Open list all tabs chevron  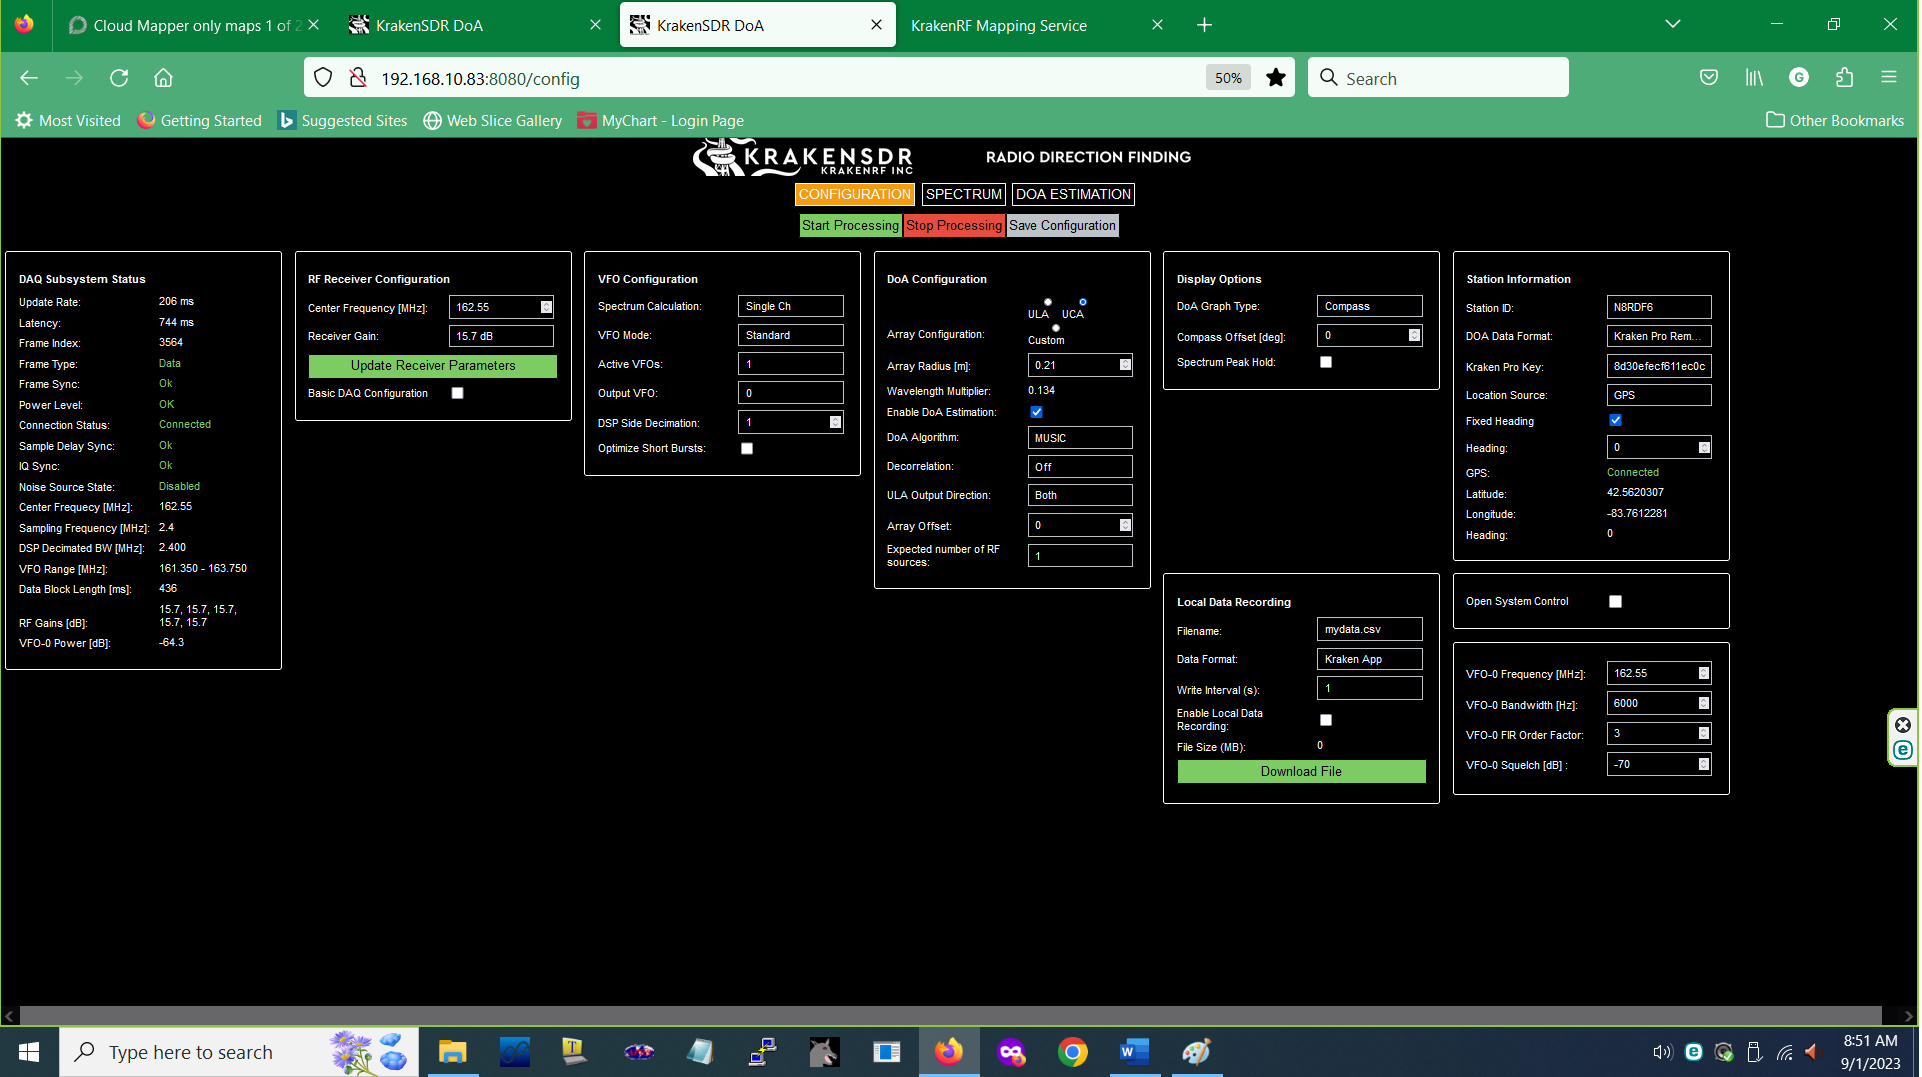(1673, 25)
